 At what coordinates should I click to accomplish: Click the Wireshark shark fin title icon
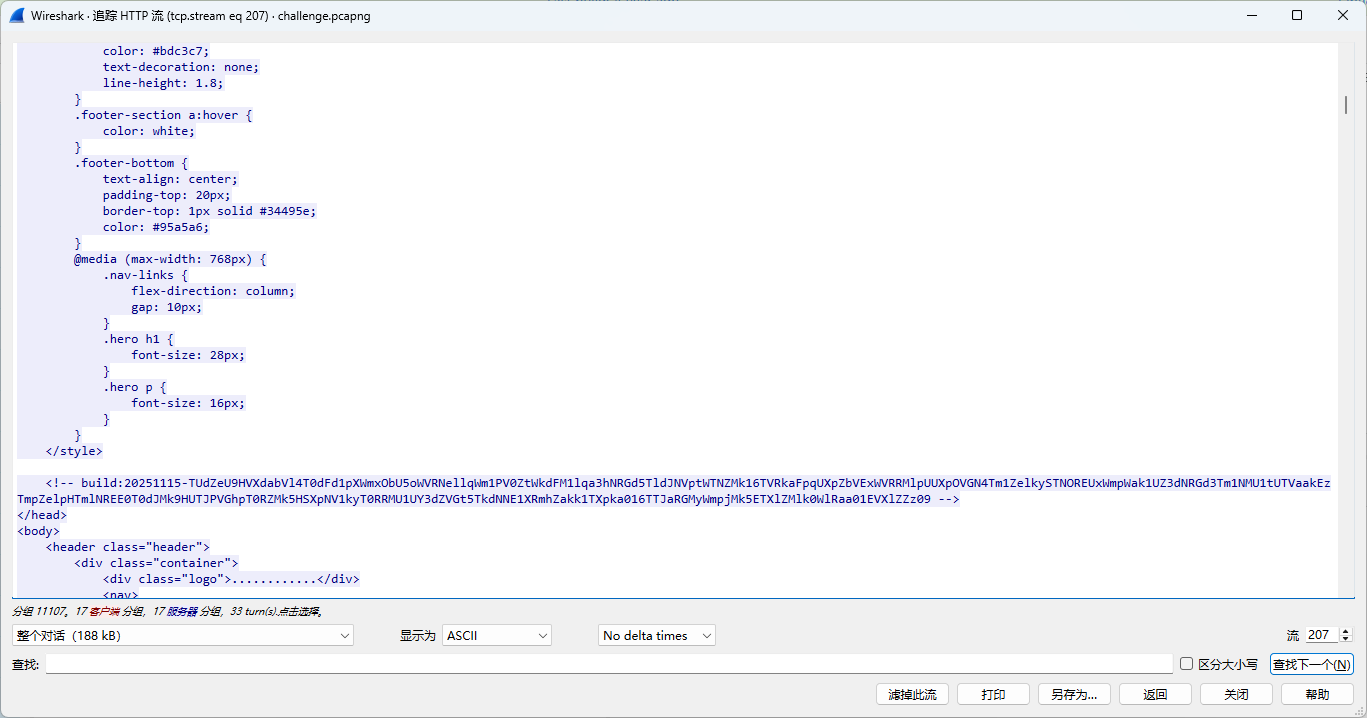point(16,16)
